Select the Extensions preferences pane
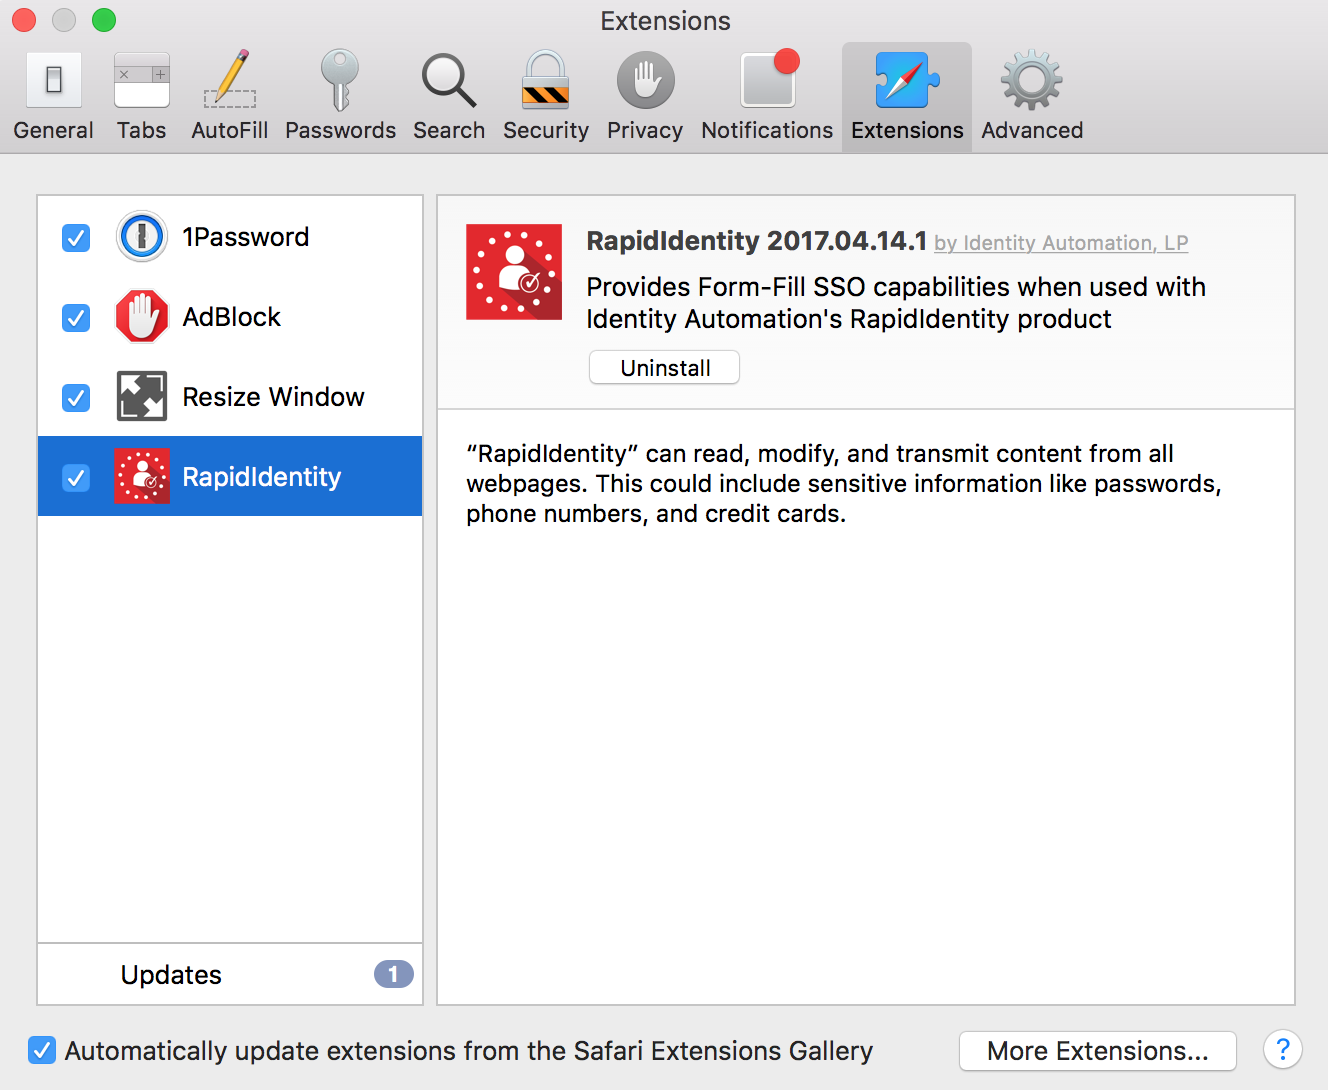Screen dimensions: 1328x1090 click(x=907, y=97)
